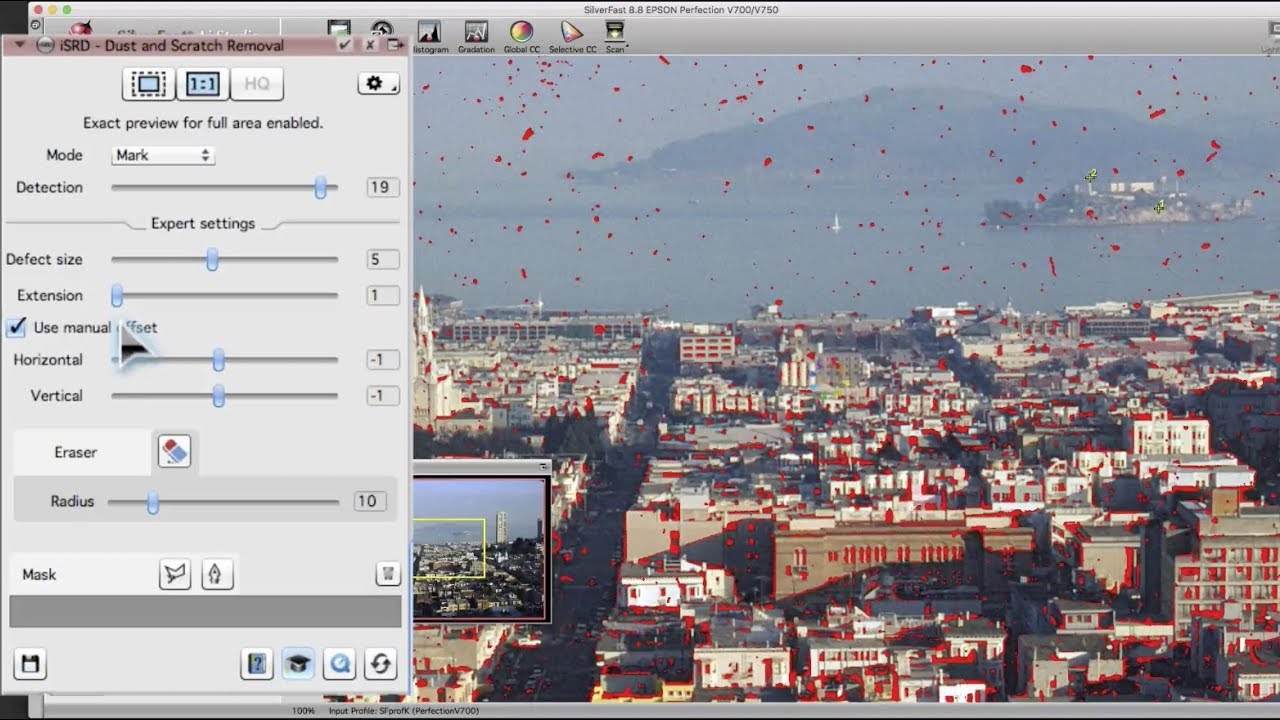Edit the Defect size value field
1280x720 pixels.
pyautogui.click(x=383, y=259)
